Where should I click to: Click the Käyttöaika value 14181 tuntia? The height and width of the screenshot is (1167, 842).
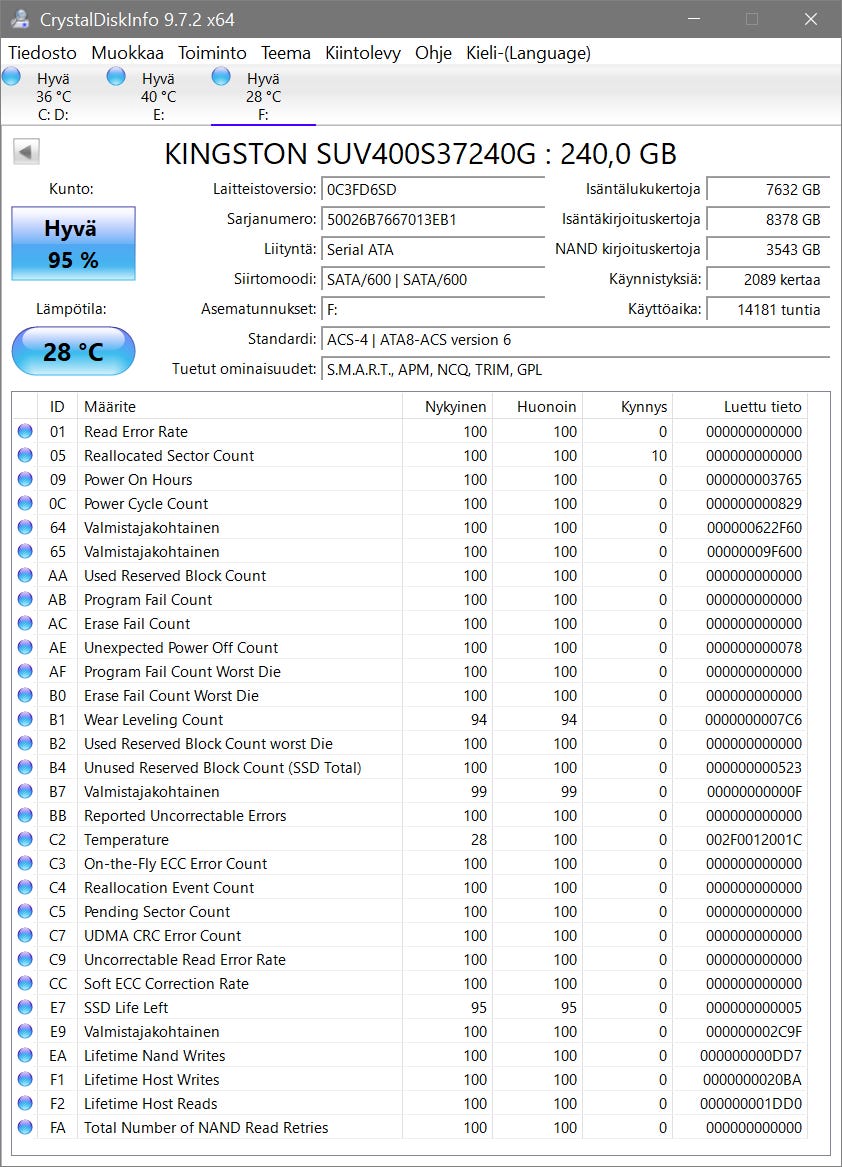pos(768,310)
